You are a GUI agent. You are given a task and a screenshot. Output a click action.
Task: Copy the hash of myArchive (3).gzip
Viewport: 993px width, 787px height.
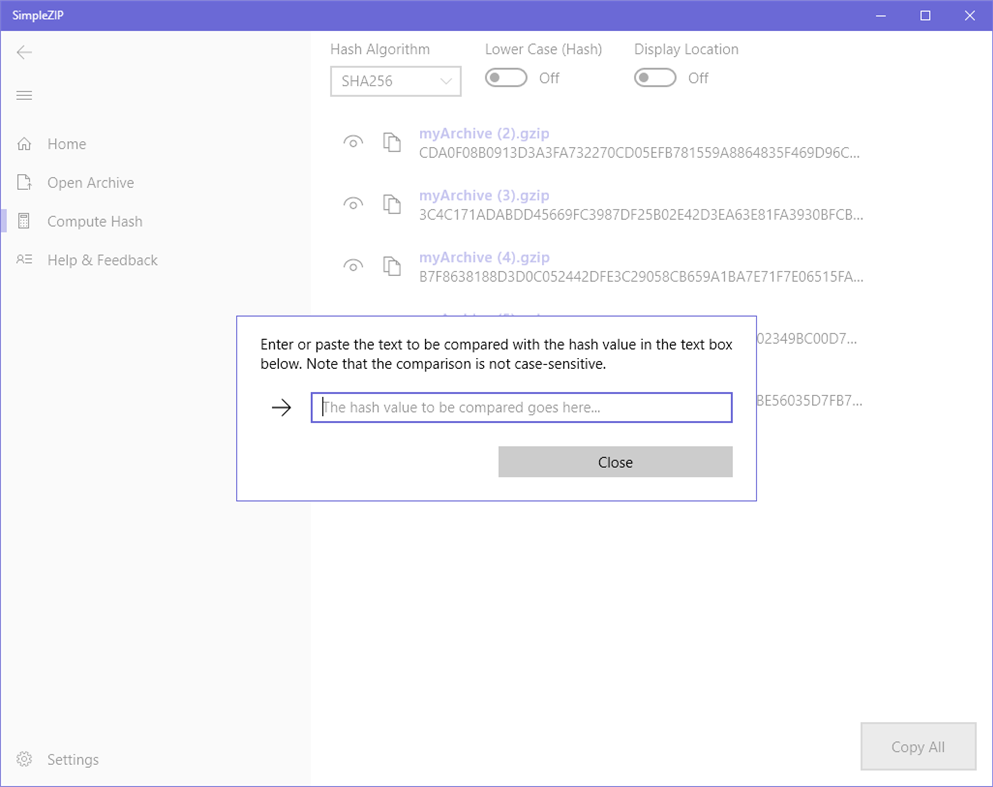391,204
